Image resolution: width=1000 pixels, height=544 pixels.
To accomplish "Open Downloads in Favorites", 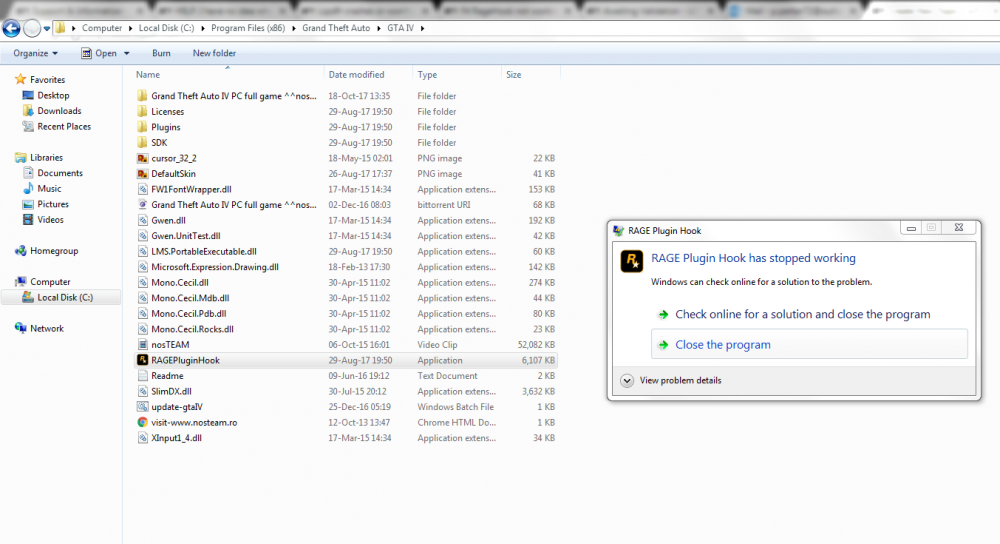I will coord(59,110).
